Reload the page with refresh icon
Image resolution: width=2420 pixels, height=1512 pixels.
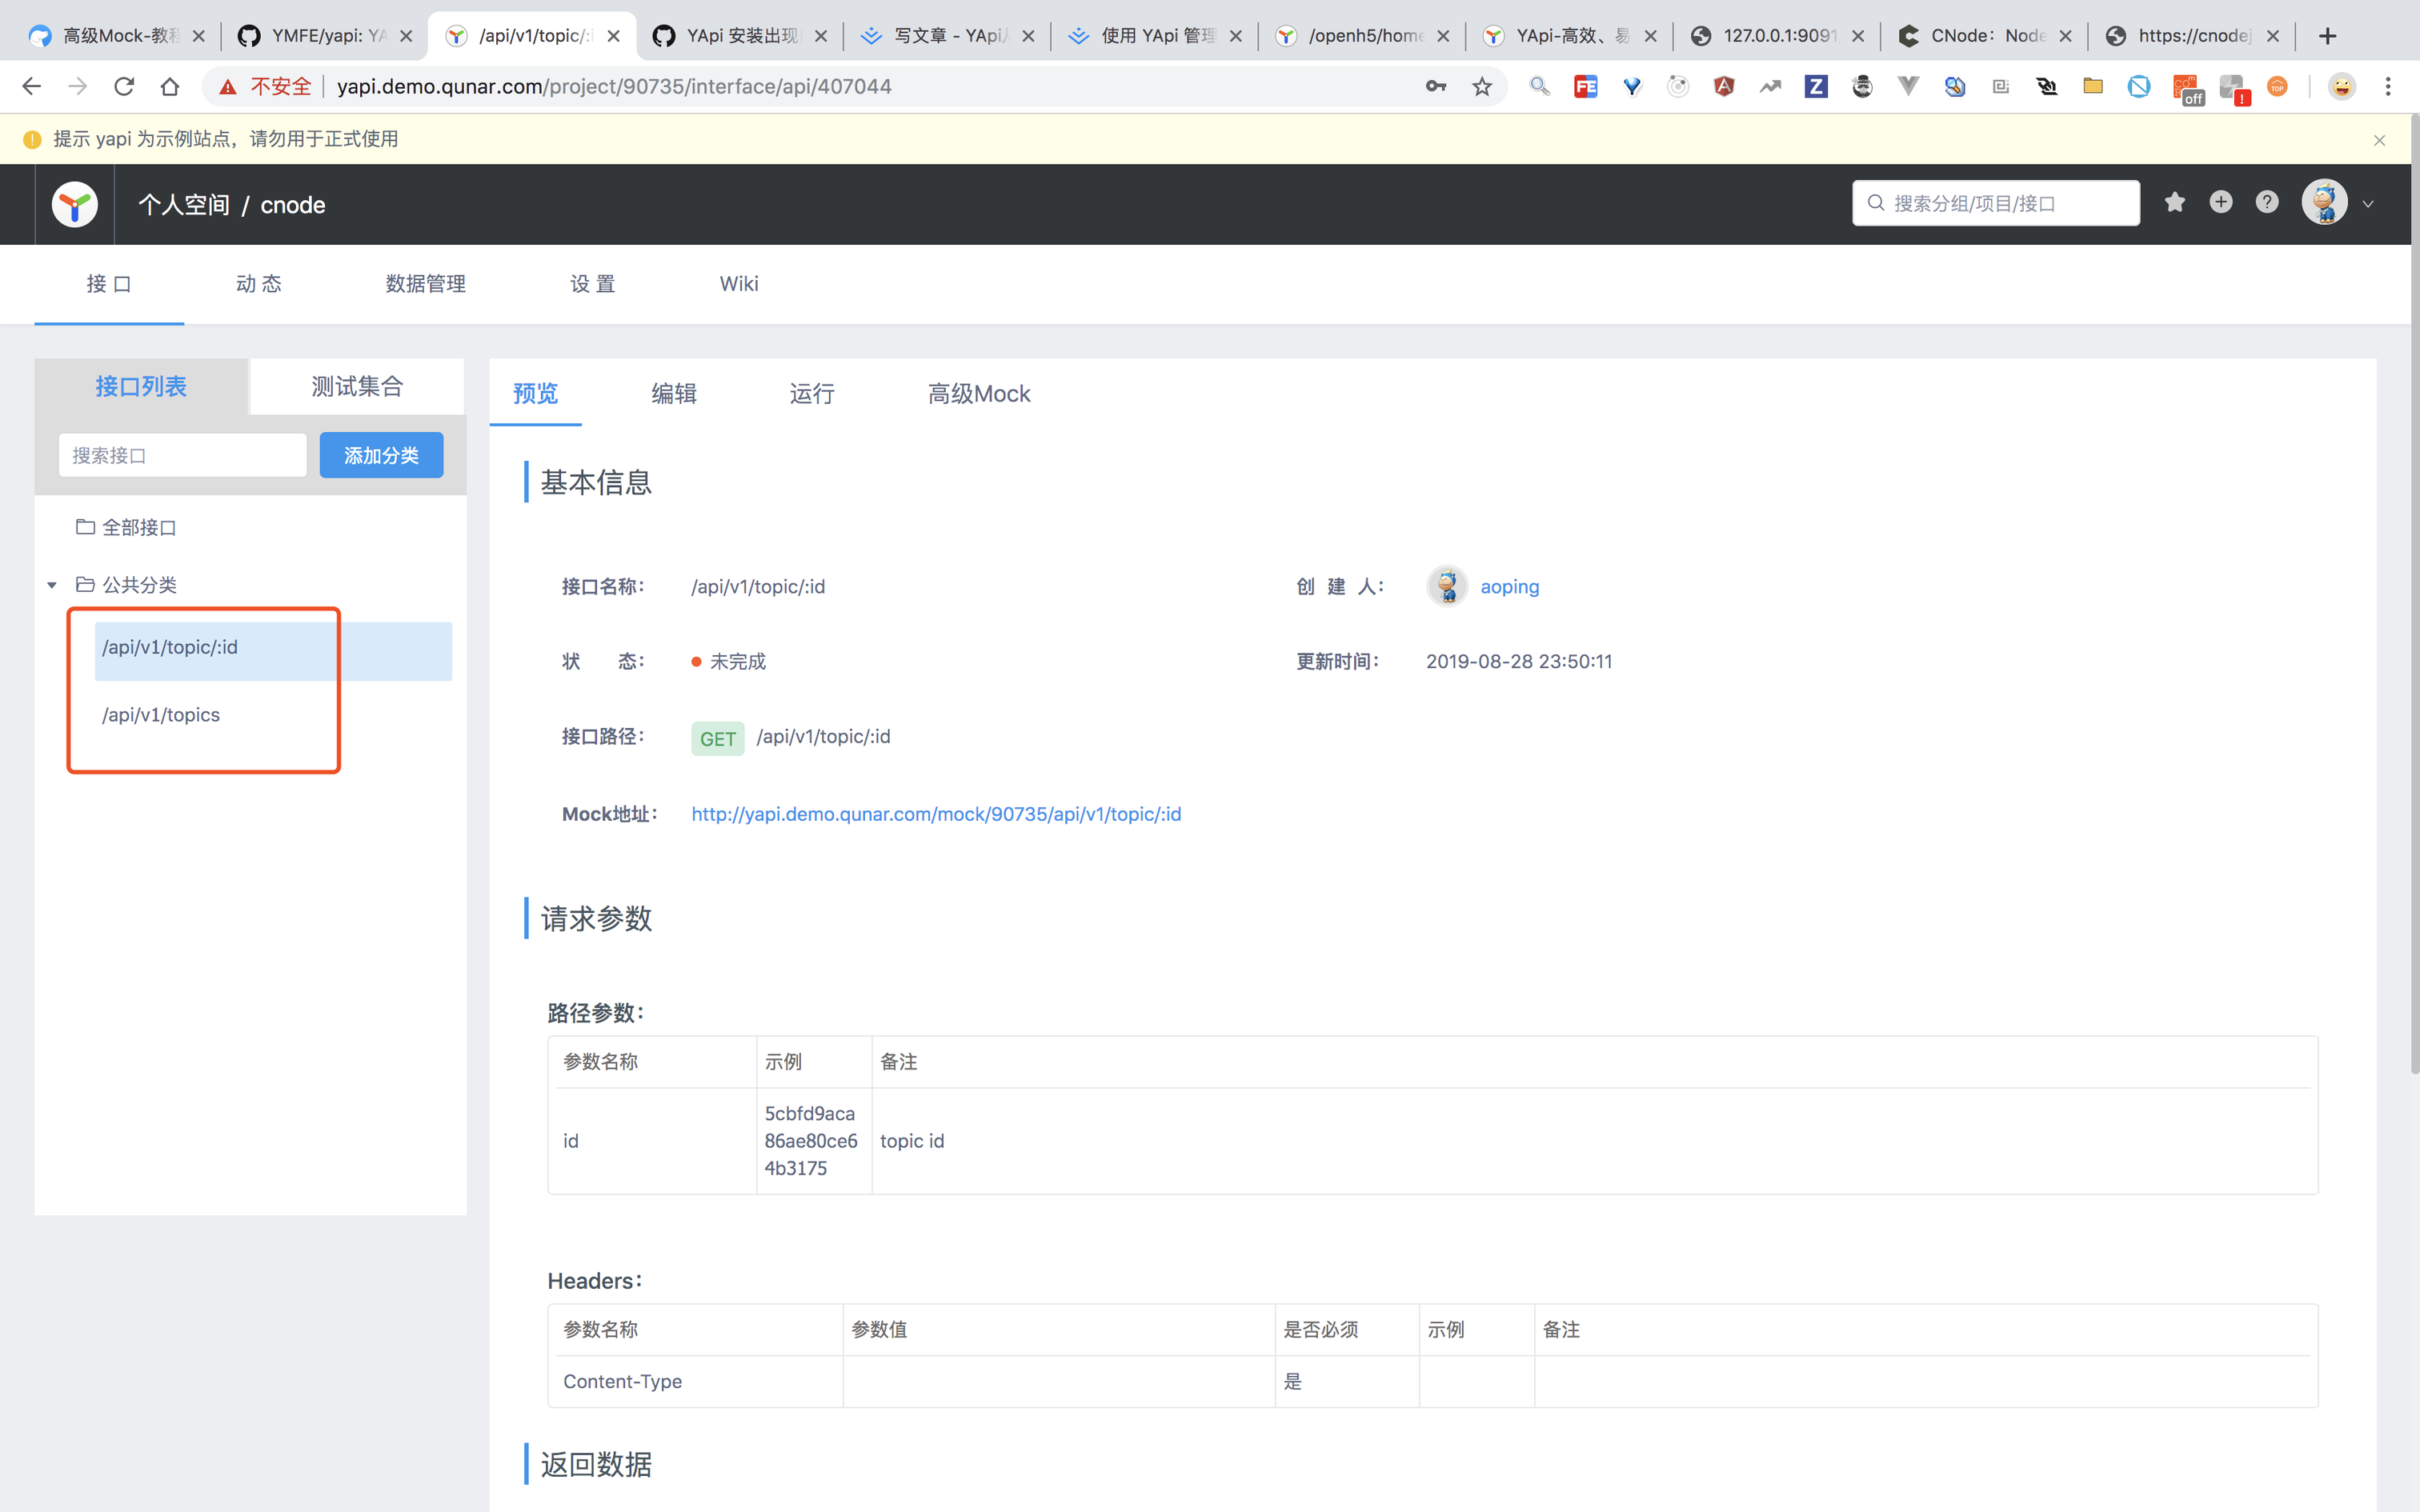[x=124, y=86]
